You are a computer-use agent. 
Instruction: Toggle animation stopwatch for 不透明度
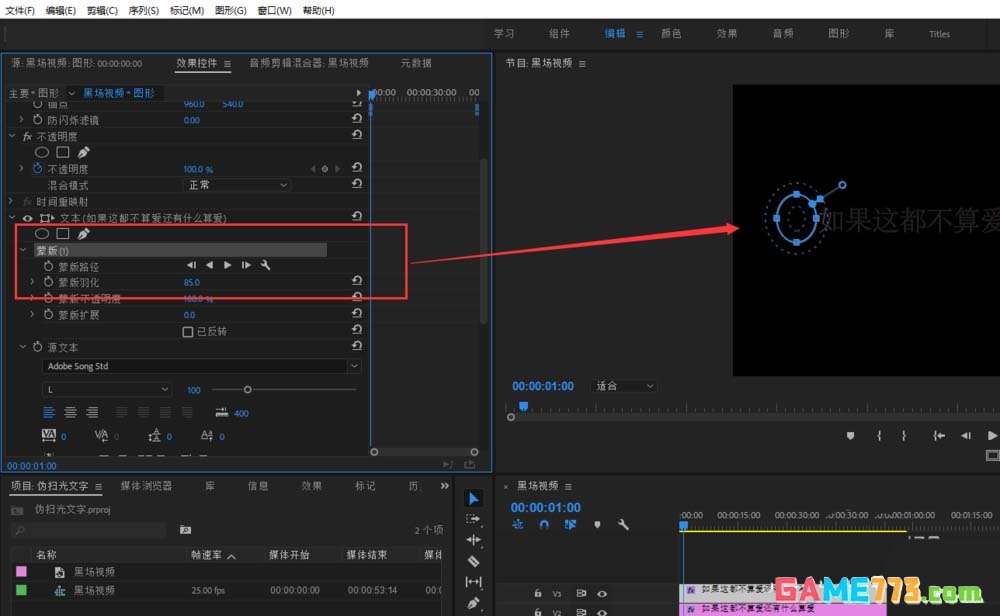pos(38,168)
